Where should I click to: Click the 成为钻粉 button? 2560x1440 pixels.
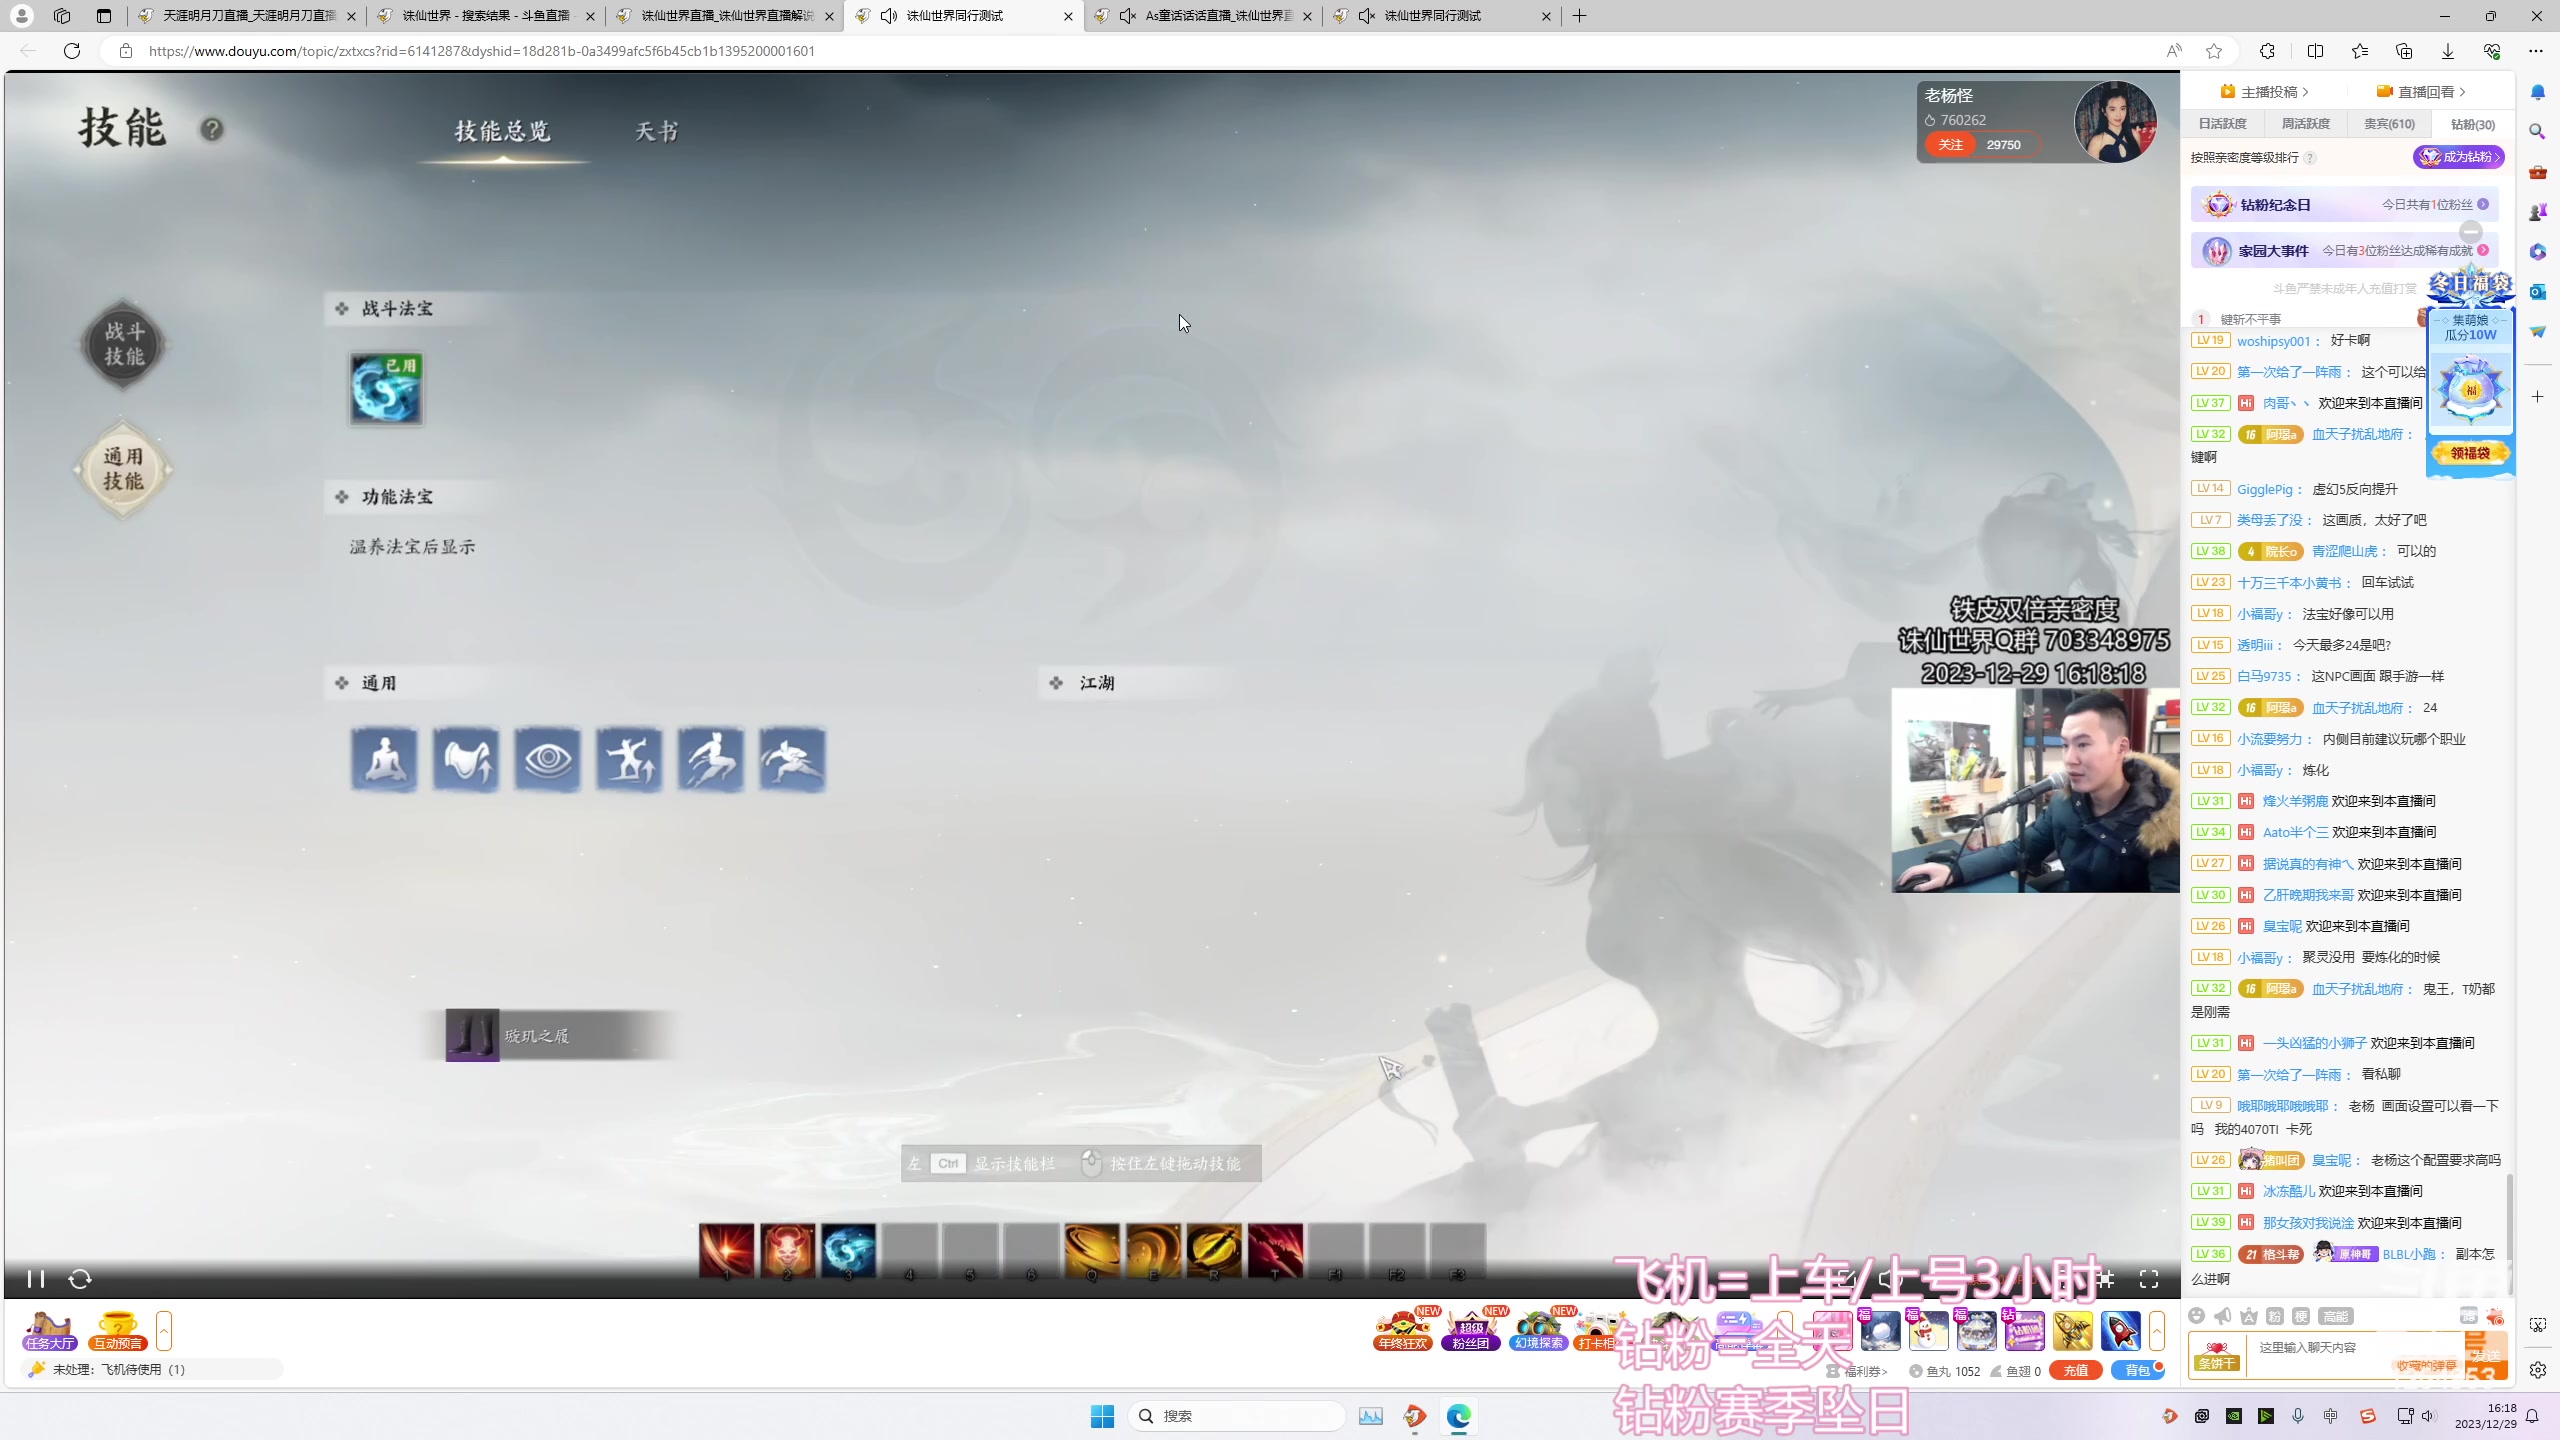(x=2459, y=157)
